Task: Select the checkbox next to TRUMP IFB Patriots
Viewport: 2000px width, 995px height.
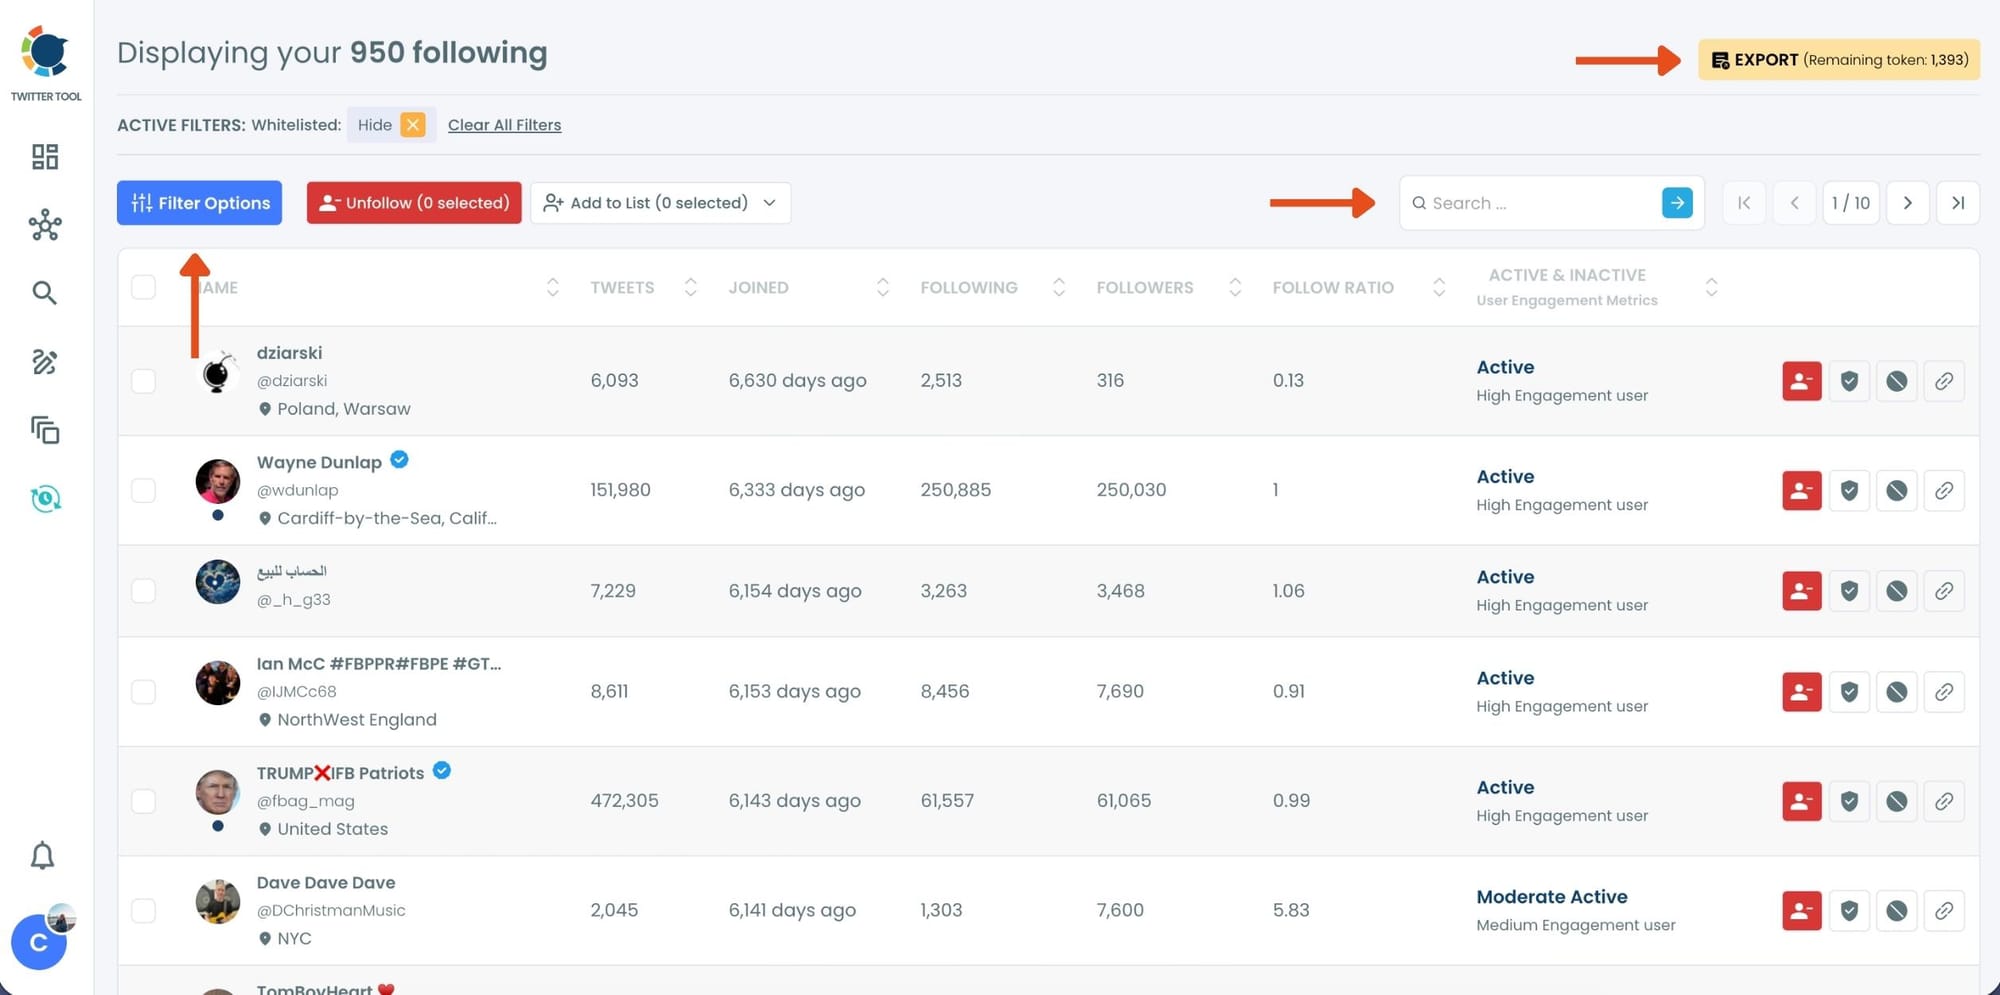Action: pyautogui.click(x=143, y=801)
